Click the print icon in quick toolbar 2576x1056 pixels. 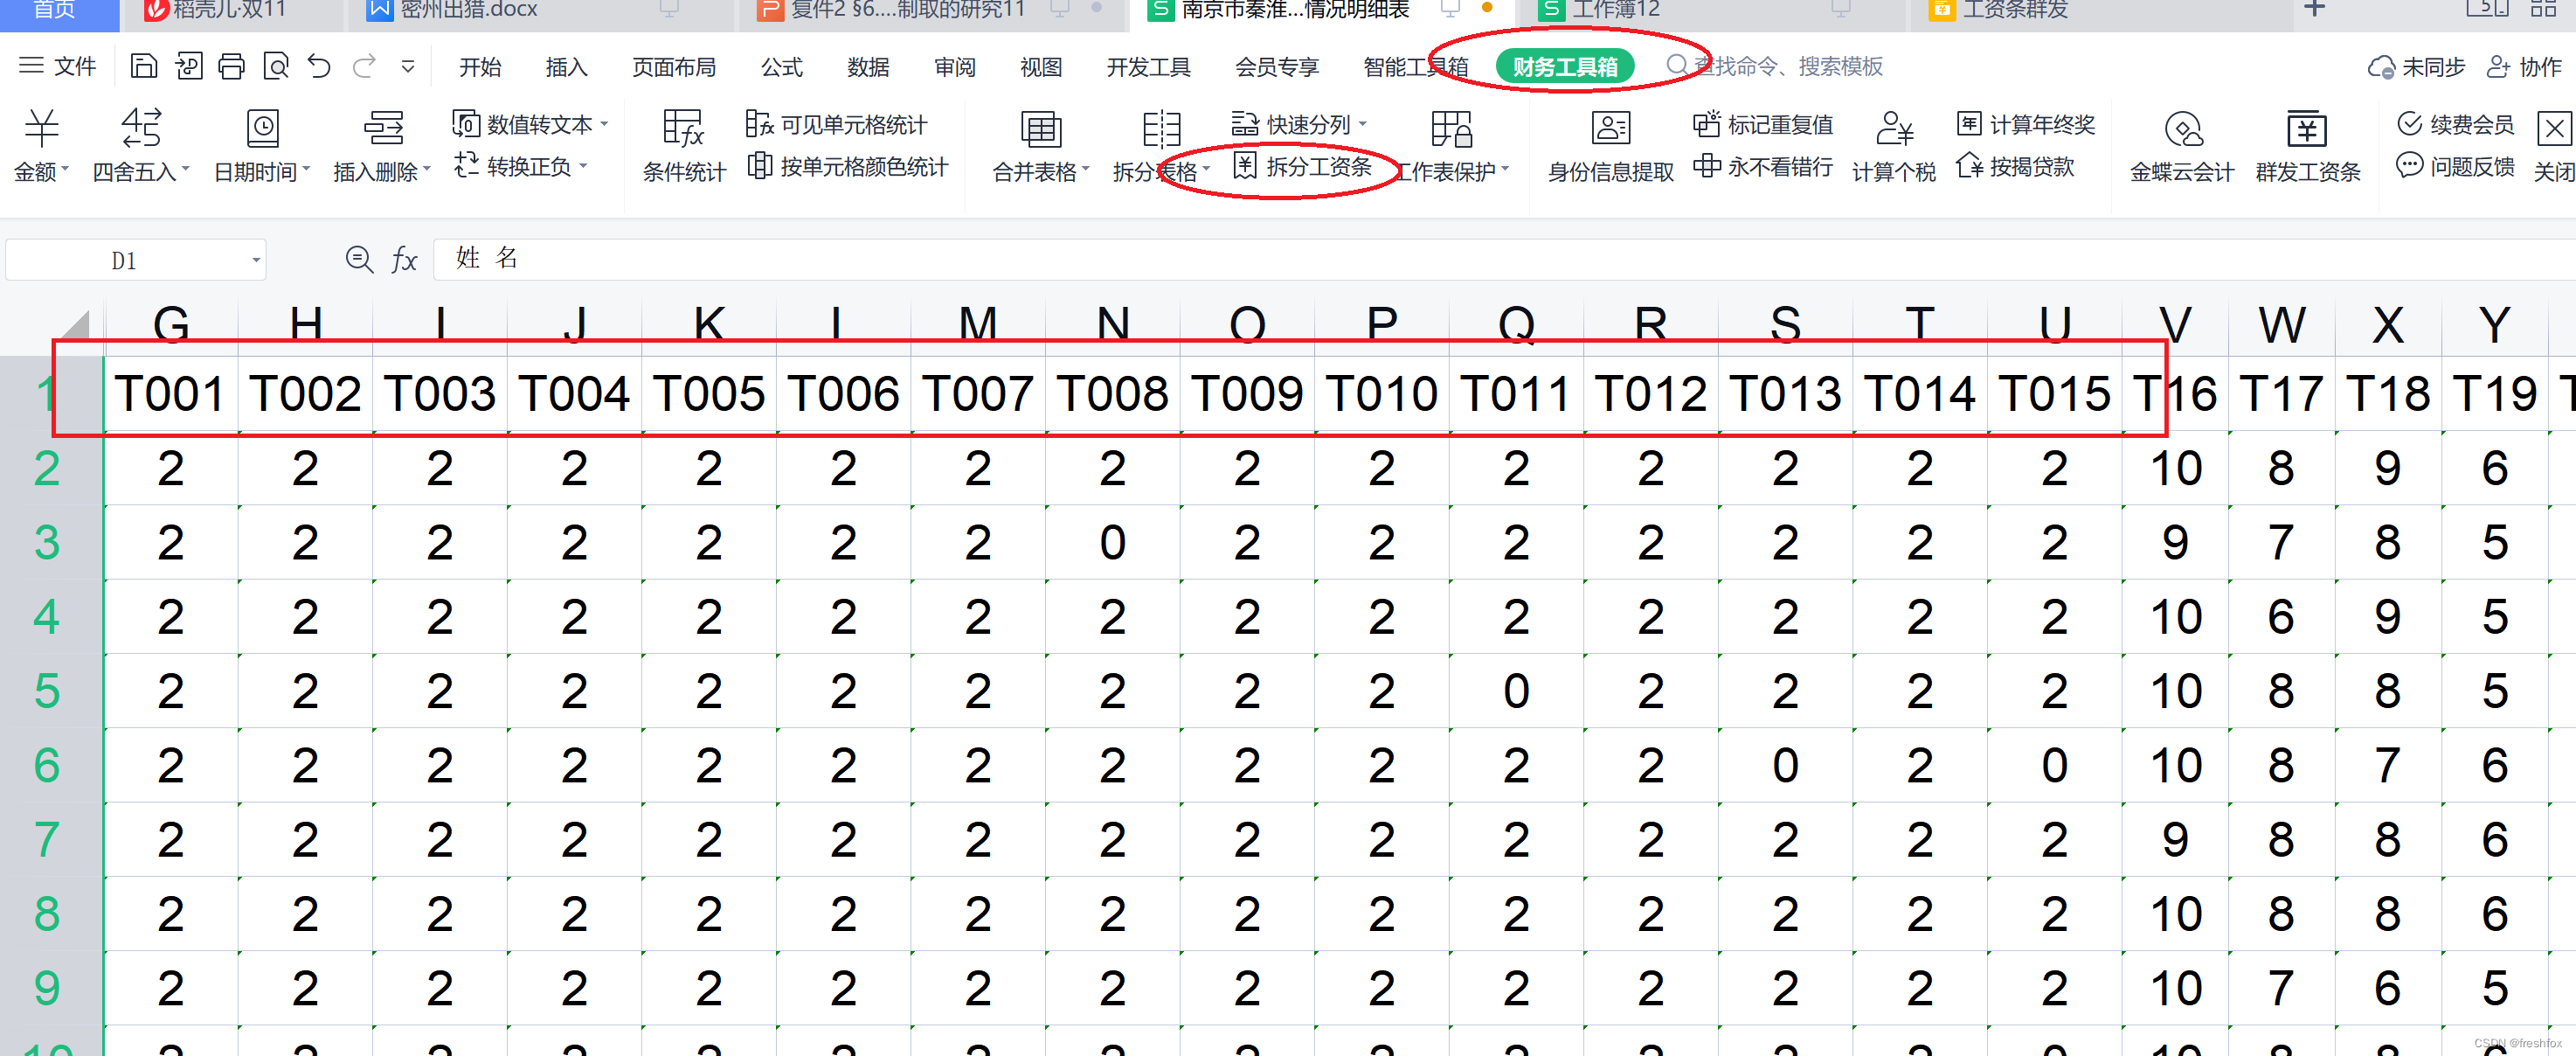[232, 67]
